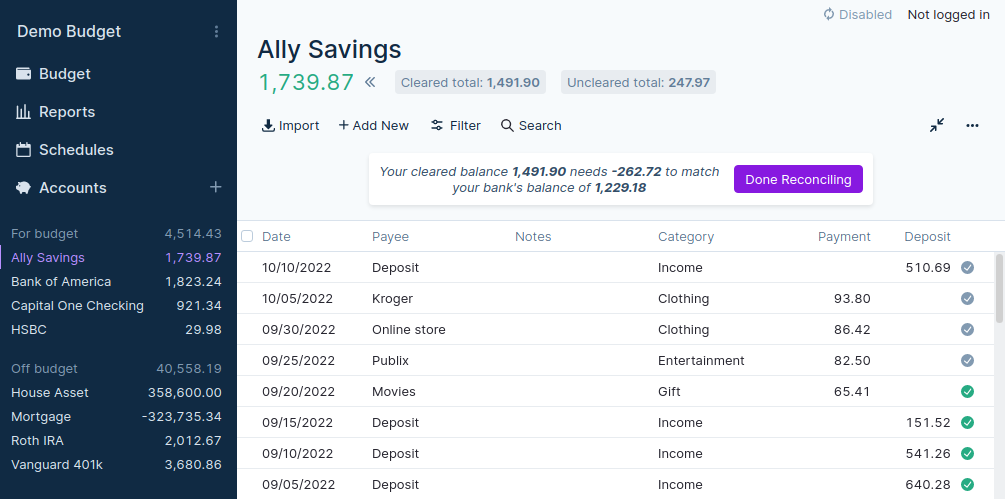Toggle cleared status of Movies transaction
The height and width of the screenshot is (499, 1005).
point(967,391)
